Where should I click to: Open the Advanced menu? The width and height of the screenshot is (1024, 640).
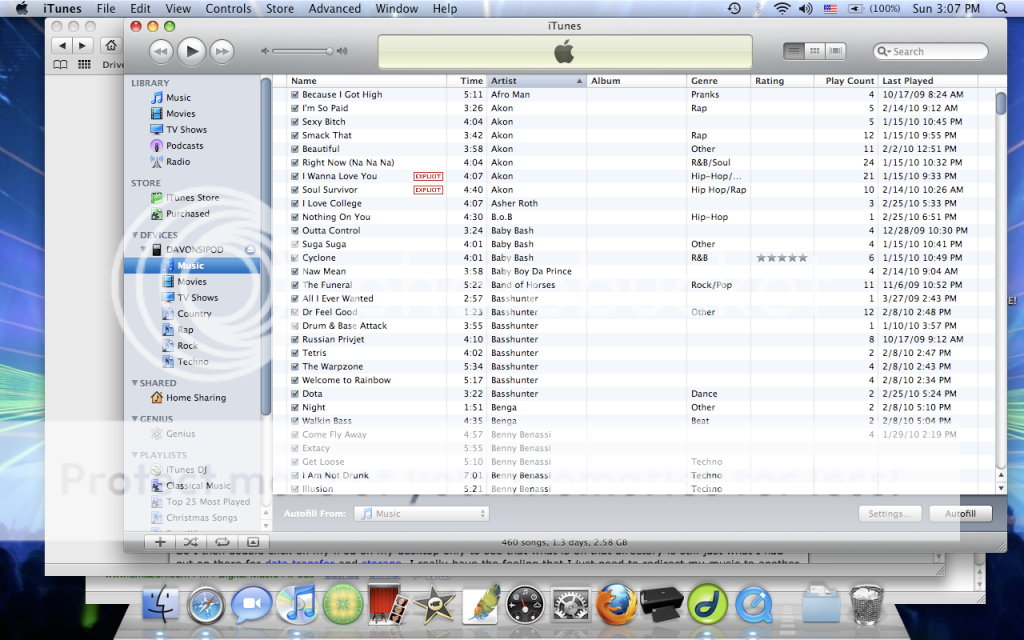(334, 8)
